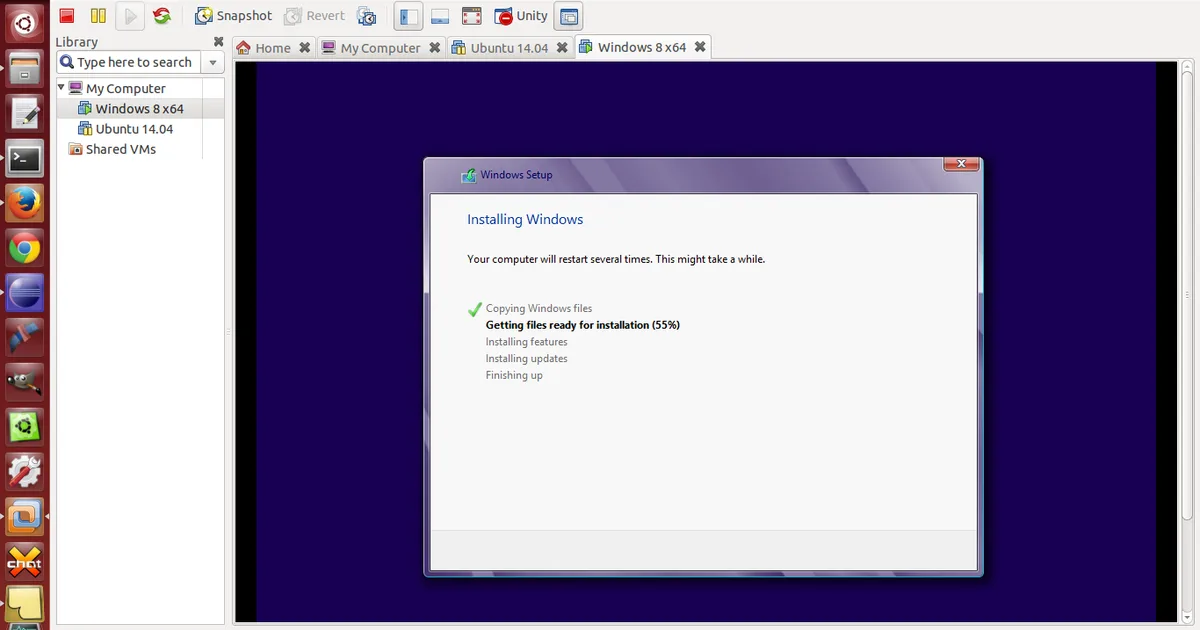Switch to Unity mode
1200x630 pixels.
click(x=521, y=16)
